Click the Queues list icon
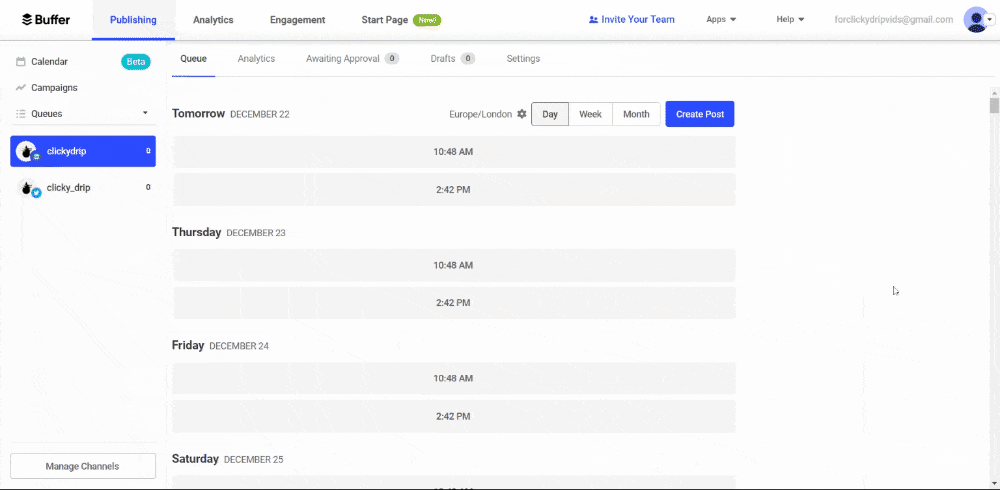Viewport: 1000px width, 490px height. pyautogui.click(x=20, y=114)
